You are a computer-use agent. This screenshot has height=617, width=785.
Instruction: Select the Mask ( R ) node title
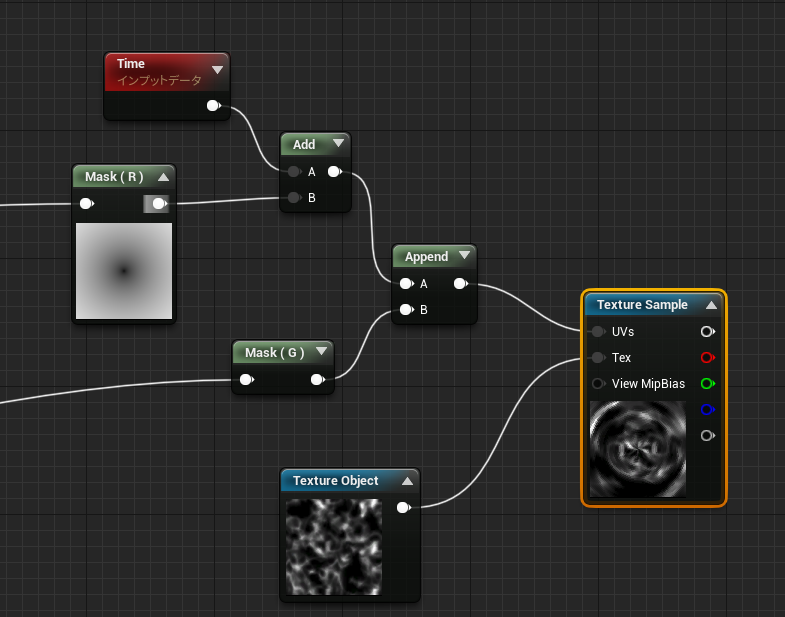tap(114, 177)
